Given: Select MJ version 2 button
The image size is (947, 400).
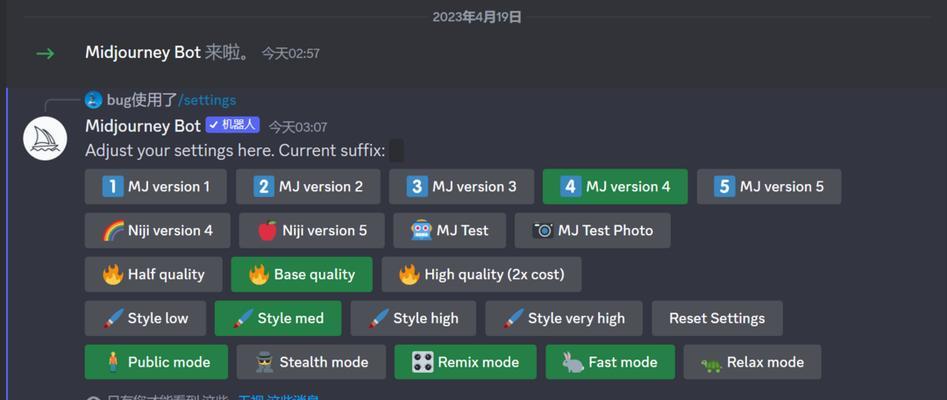Looking at the screenshot, I should (x=308, y=187).
